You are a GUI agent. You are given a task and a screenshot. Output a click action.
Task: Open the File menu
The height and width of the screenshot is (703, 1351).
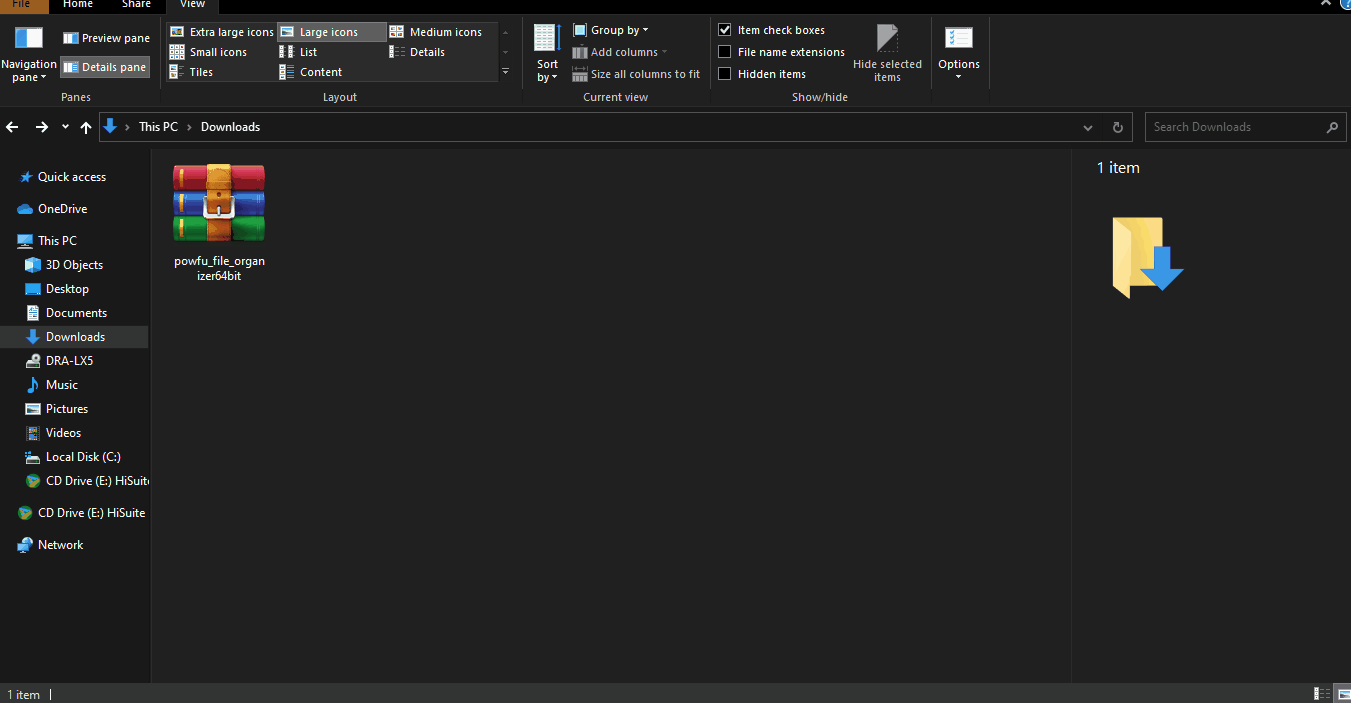[23, 5]
